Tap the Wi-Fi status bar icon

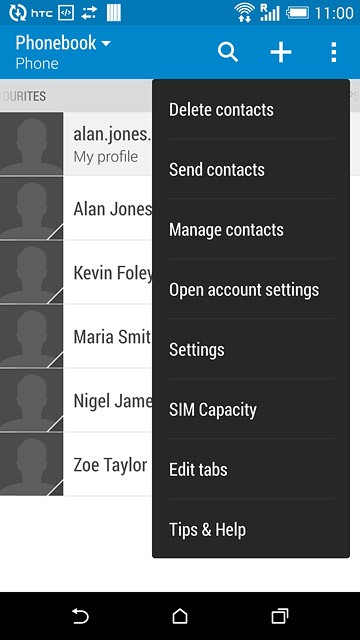click(x=244, y=13)
